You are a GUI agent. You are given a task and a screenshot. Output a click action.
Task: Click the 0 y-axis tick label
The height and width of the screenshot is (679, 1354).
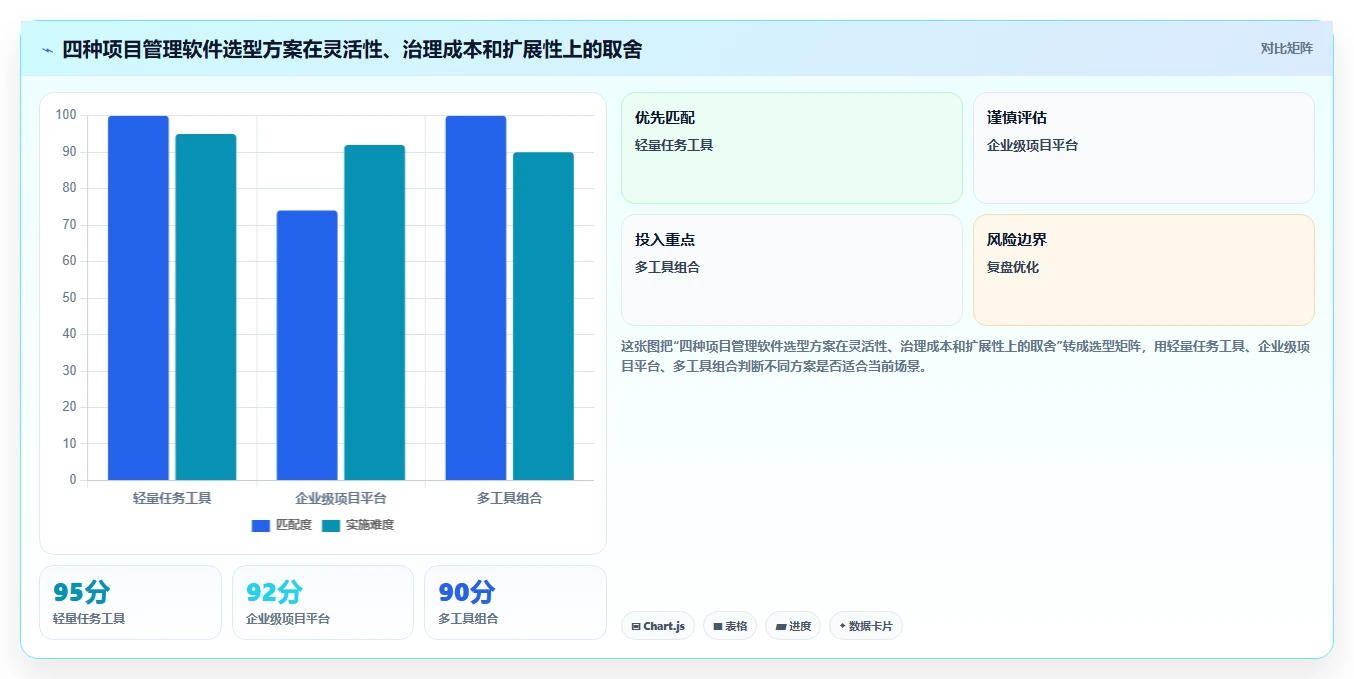click(73, 480)
